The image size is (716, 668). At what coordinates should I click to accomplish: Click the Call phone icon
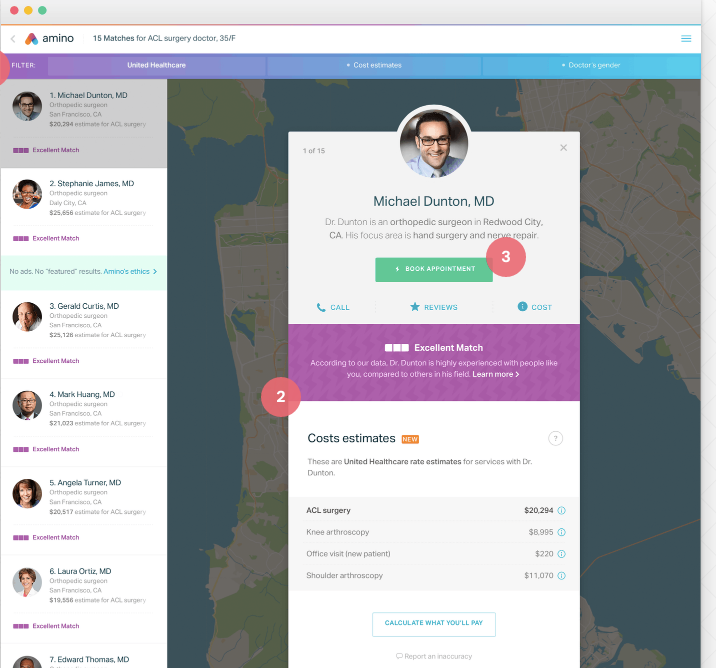point(321,307)
